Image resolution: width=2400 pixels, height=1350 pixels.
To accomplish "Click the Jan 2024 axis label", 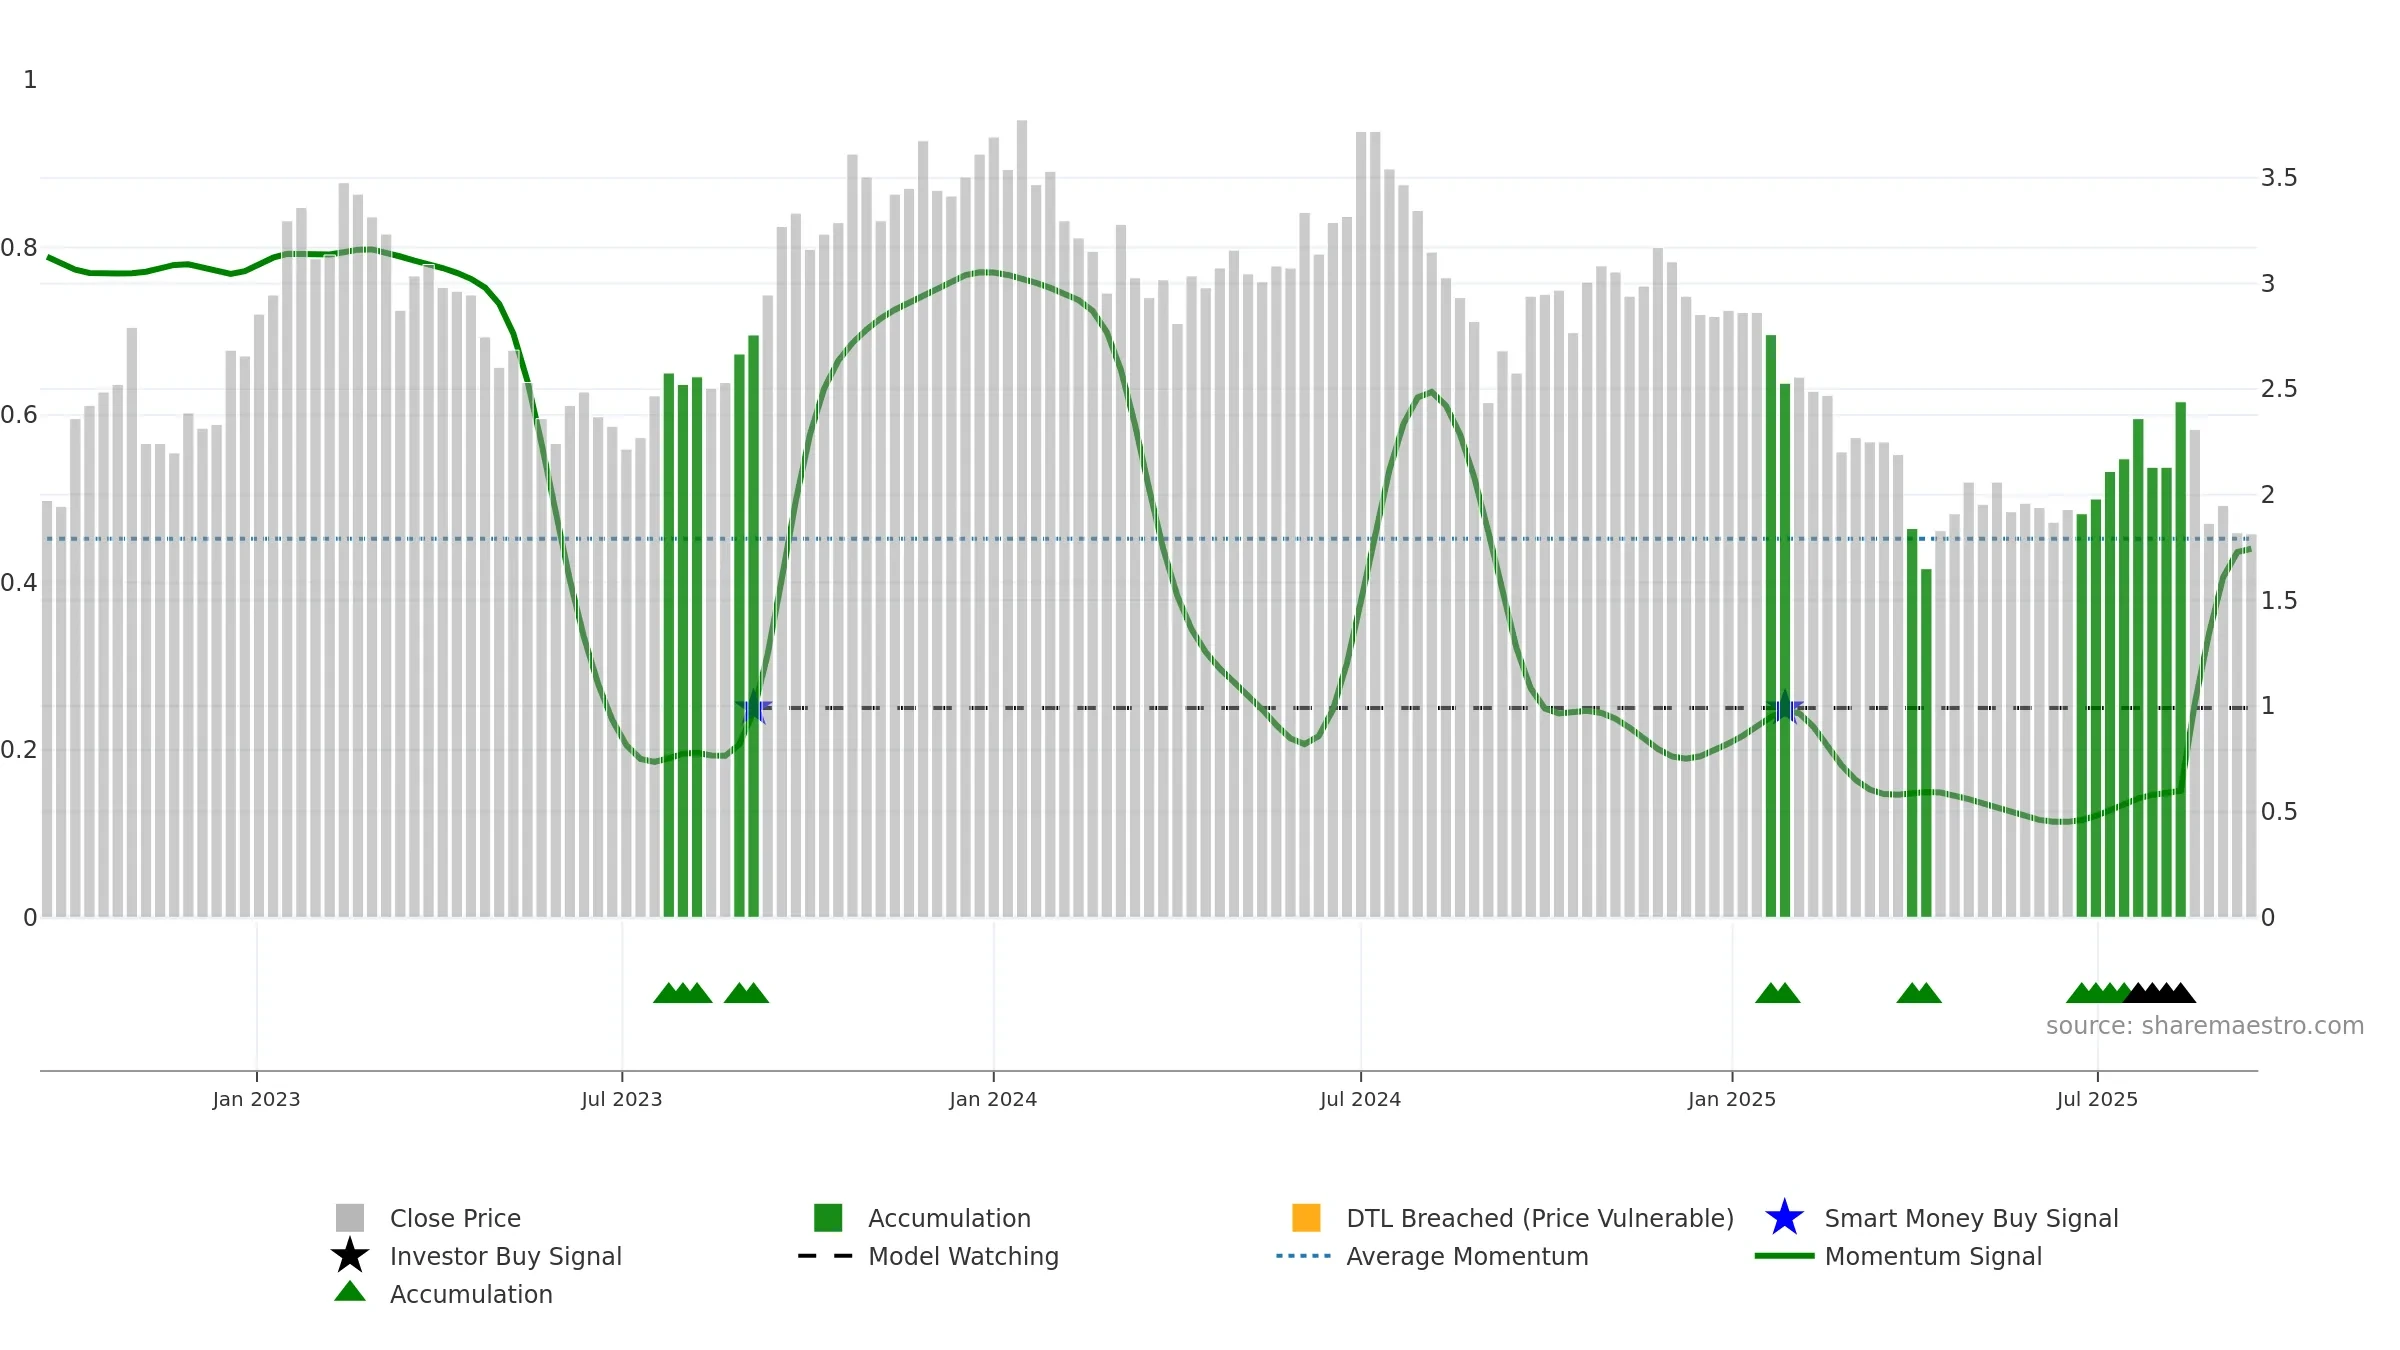I will tap(993, 1099).
